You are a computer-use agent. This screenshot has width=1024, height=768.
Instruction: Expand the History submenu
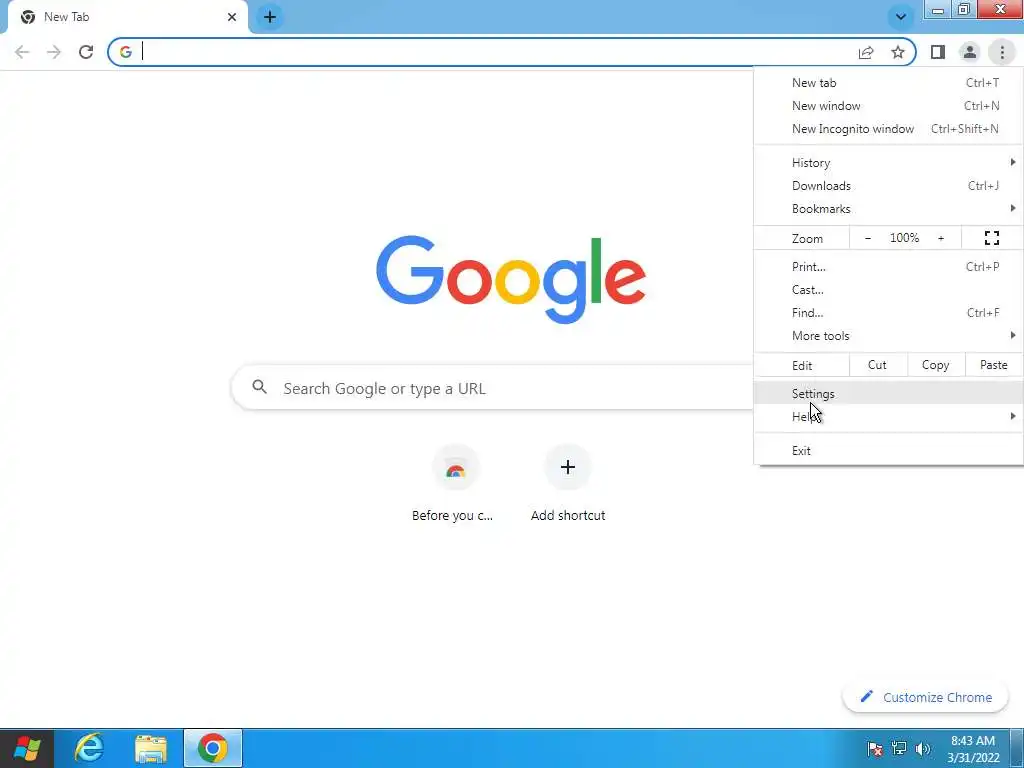pos(888,163)
